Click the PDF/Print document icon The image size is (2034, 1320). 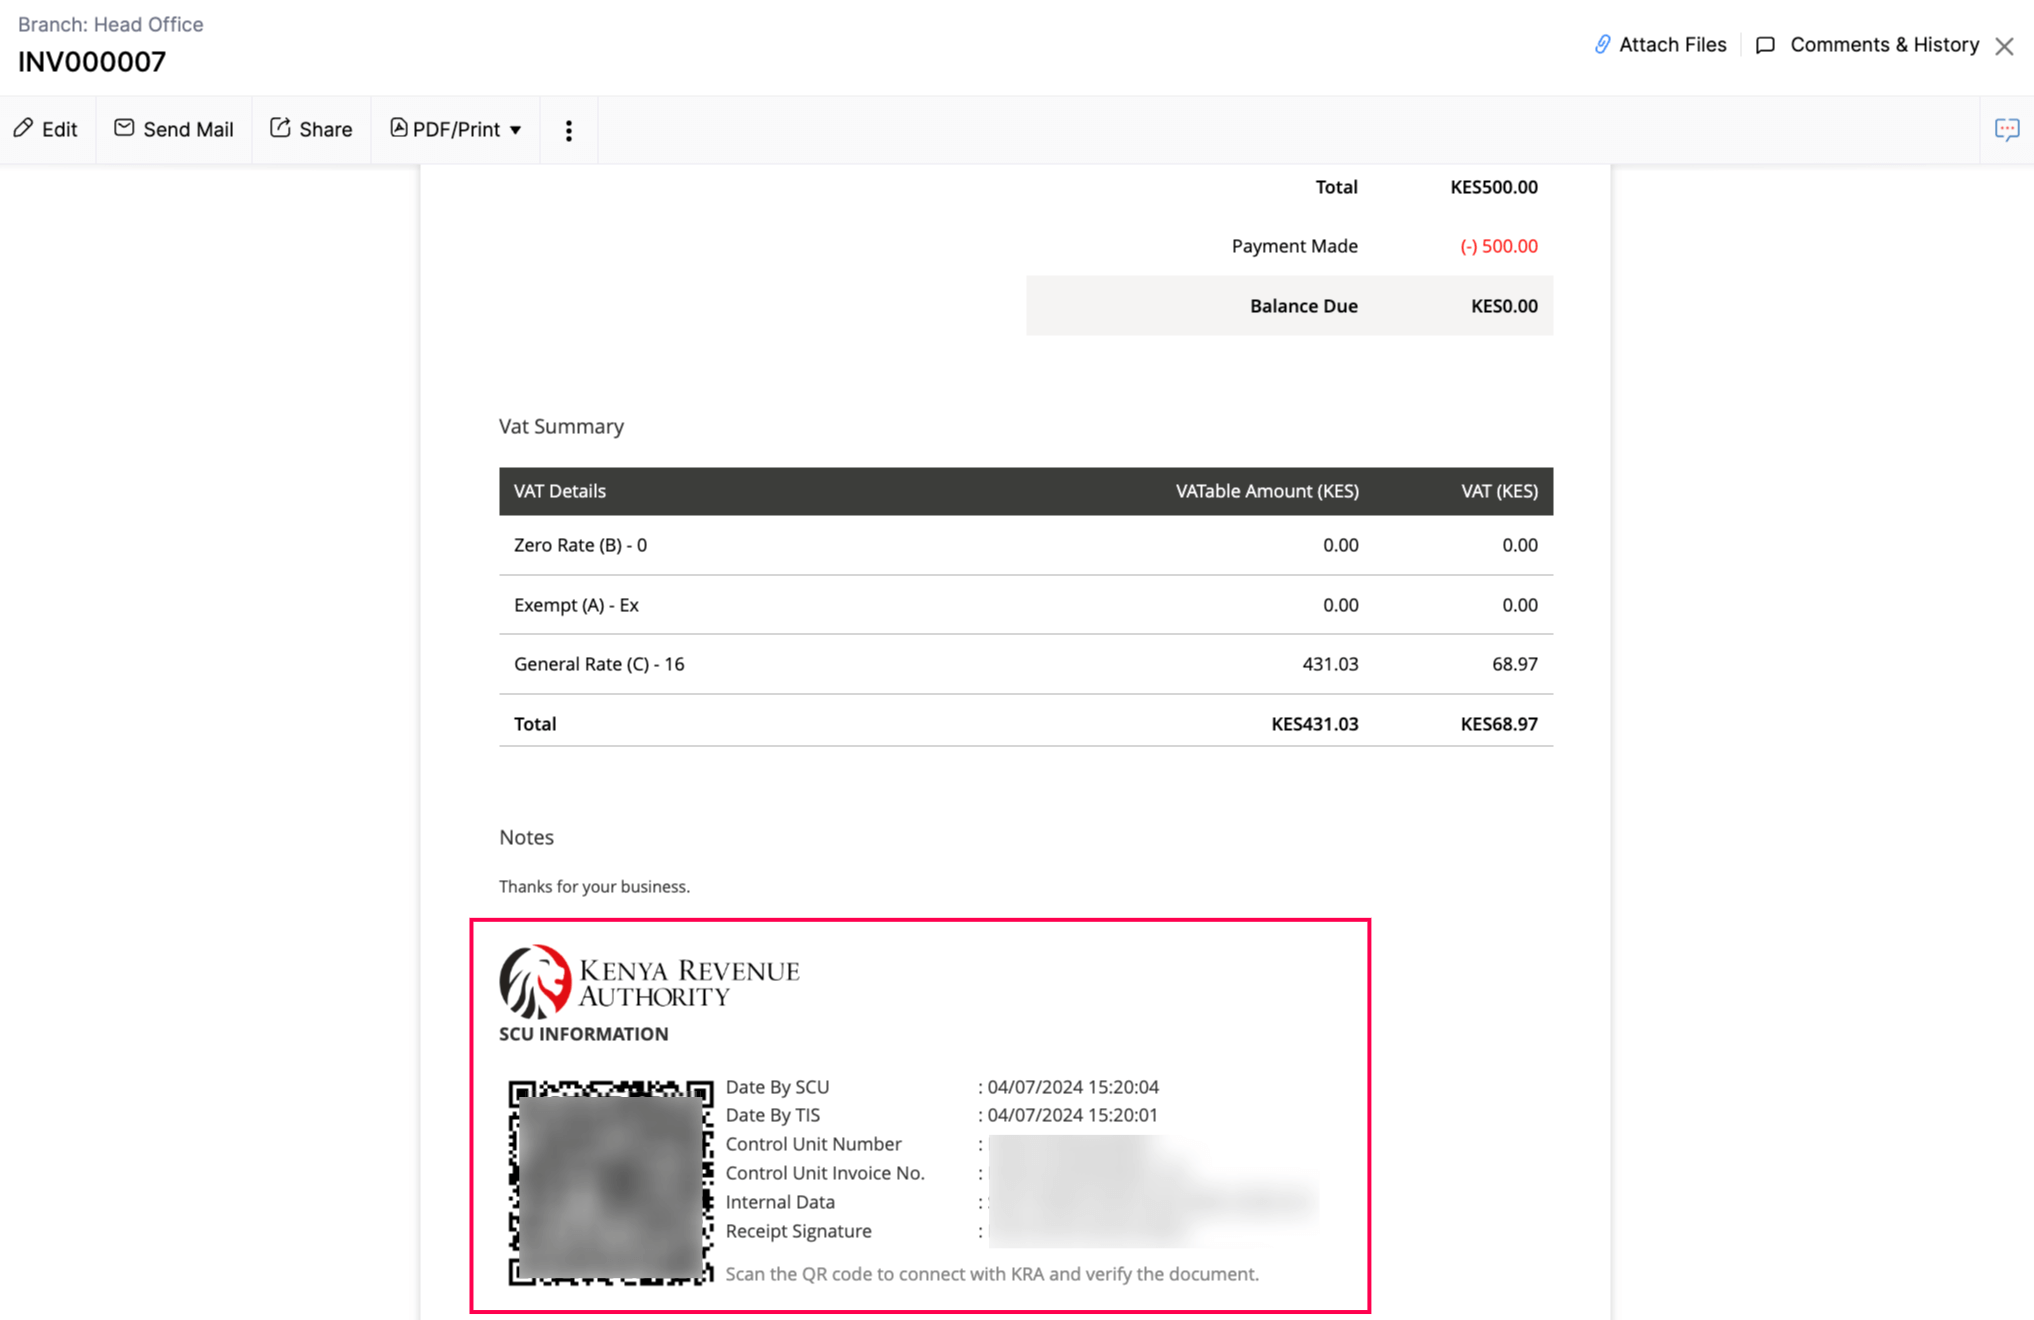point(398,128)
